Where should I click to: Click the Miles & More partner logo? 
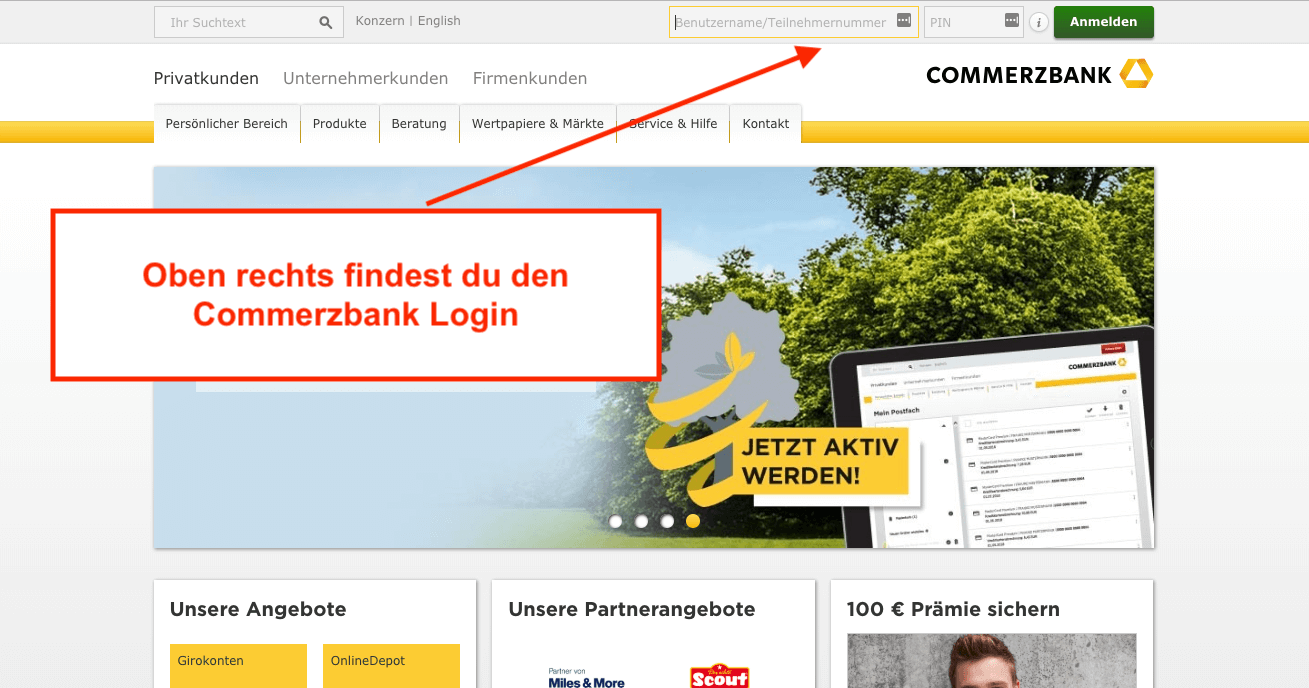tap(586, 677)
